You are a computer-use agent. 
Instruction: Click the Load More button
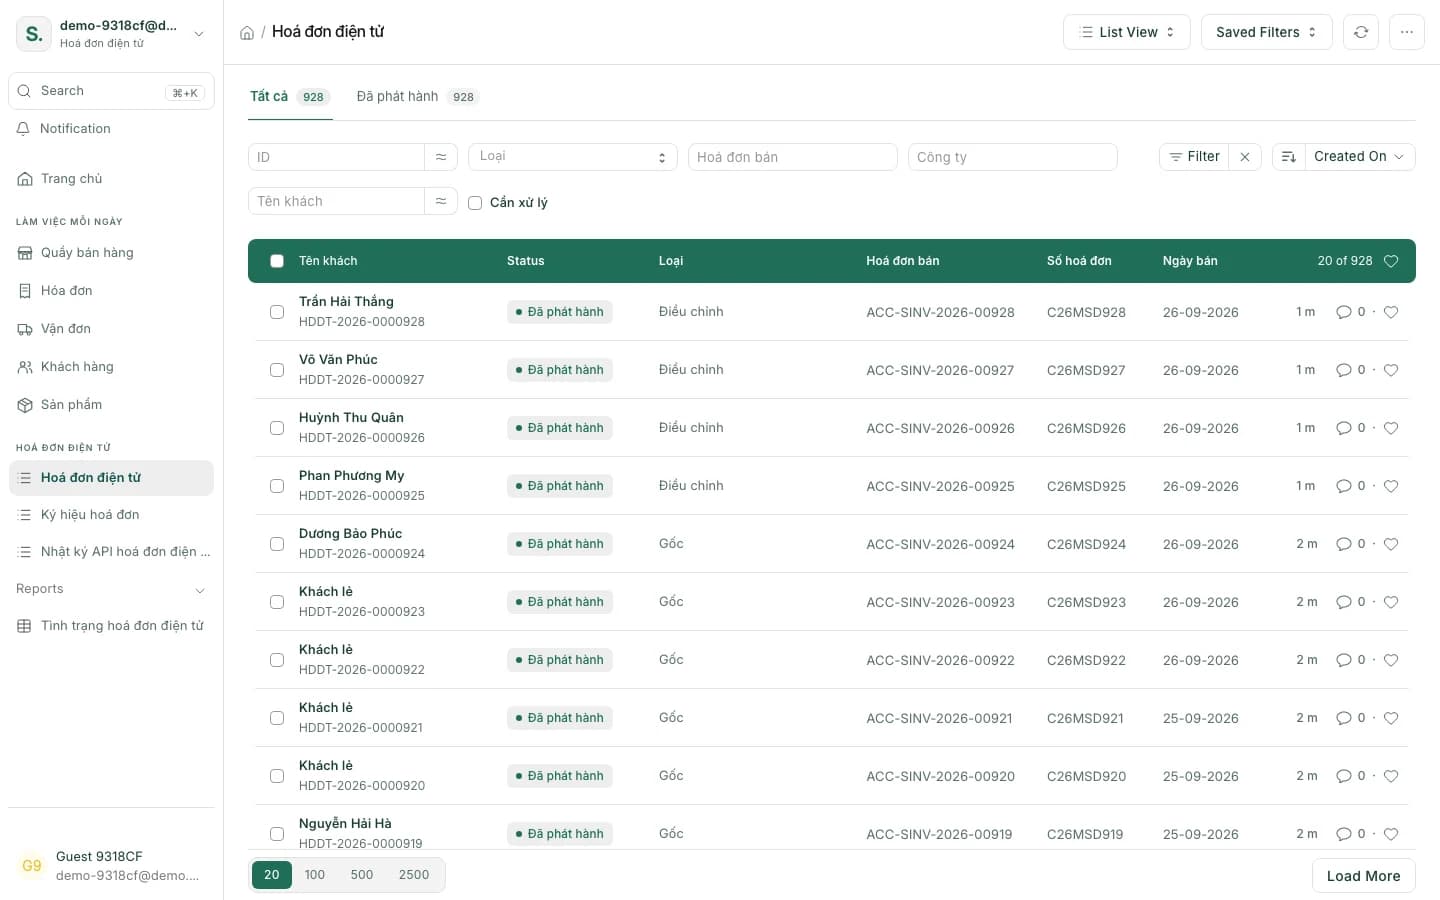1364,876
